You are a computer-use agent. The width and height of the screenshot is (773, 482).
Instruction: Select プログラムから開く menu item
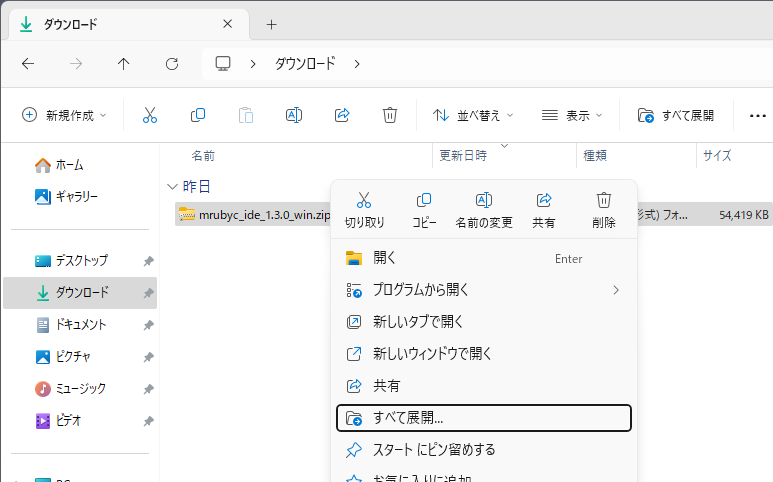point(484,290)
